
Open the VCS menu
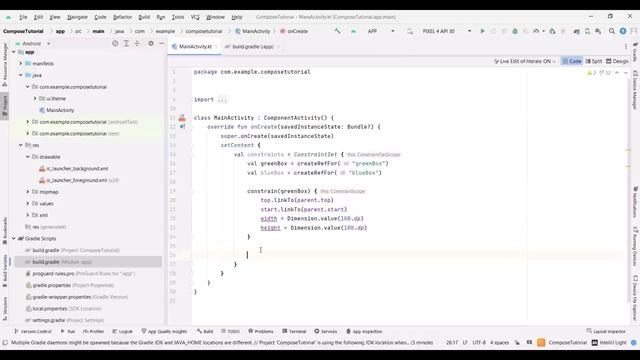[195, 17]
